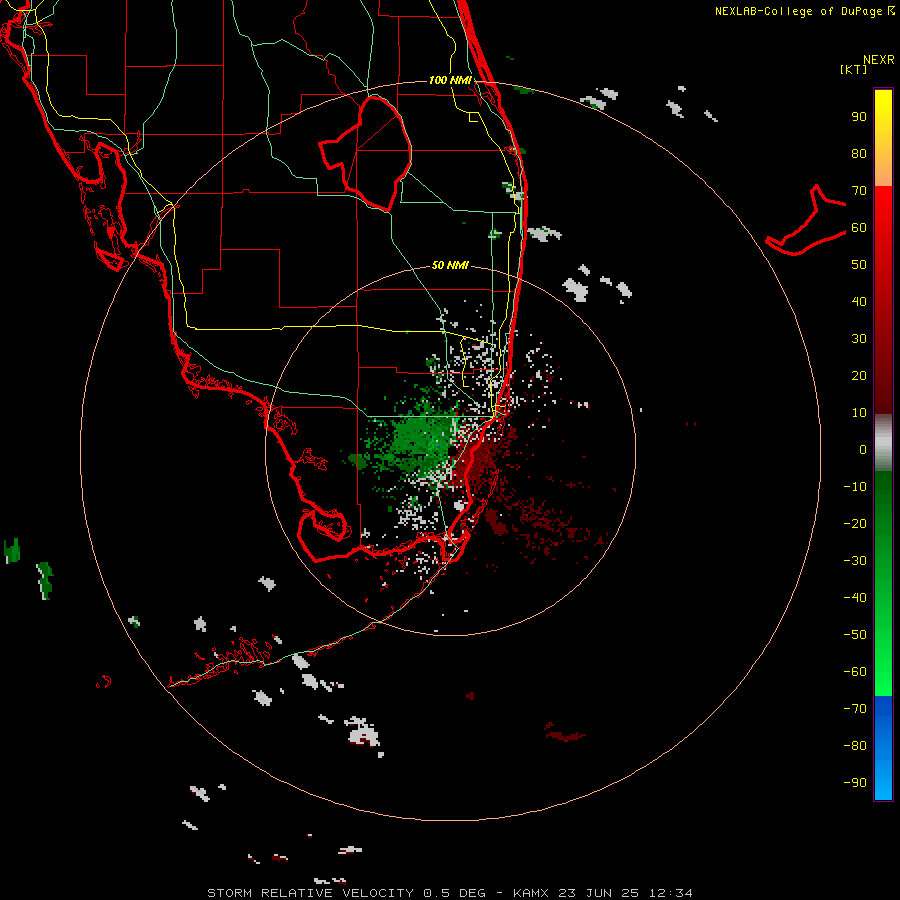The image size is (900, 900).
Task: Click the [KT] unit label above scale
Action: tap(853, 69)
